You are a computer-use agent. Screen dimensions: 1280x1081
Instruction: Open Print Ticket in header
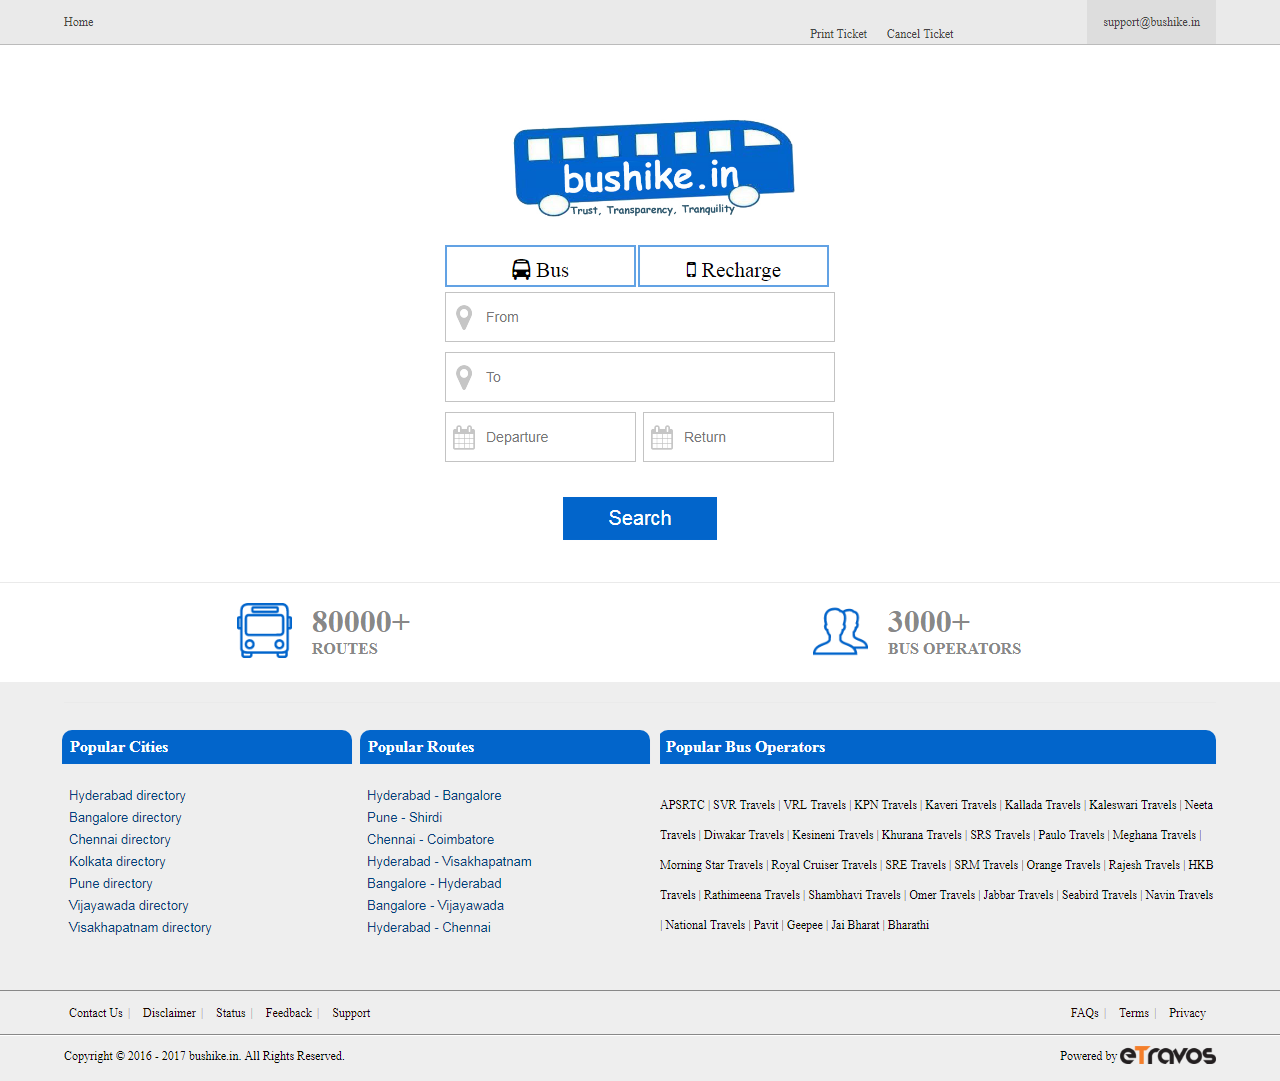click(838, 34)
